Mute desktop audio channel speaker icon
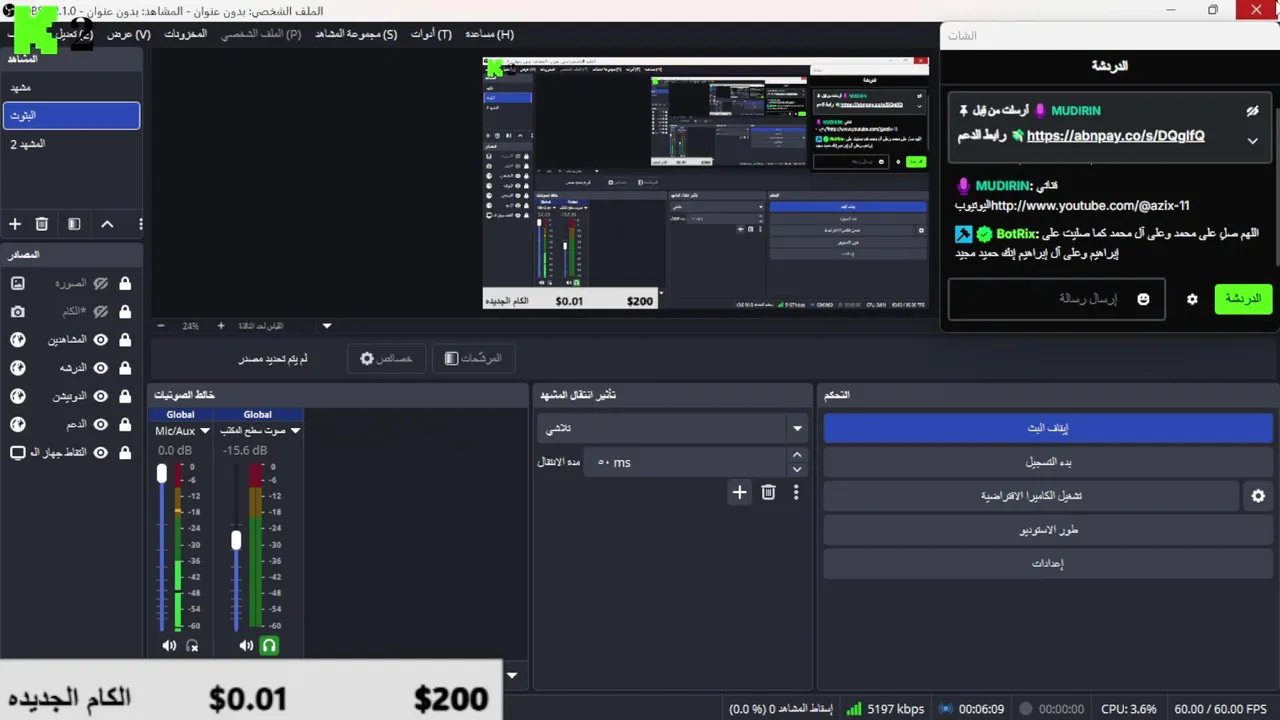The width and height of the screenshot is (1280, 720). tap(246, 646)
